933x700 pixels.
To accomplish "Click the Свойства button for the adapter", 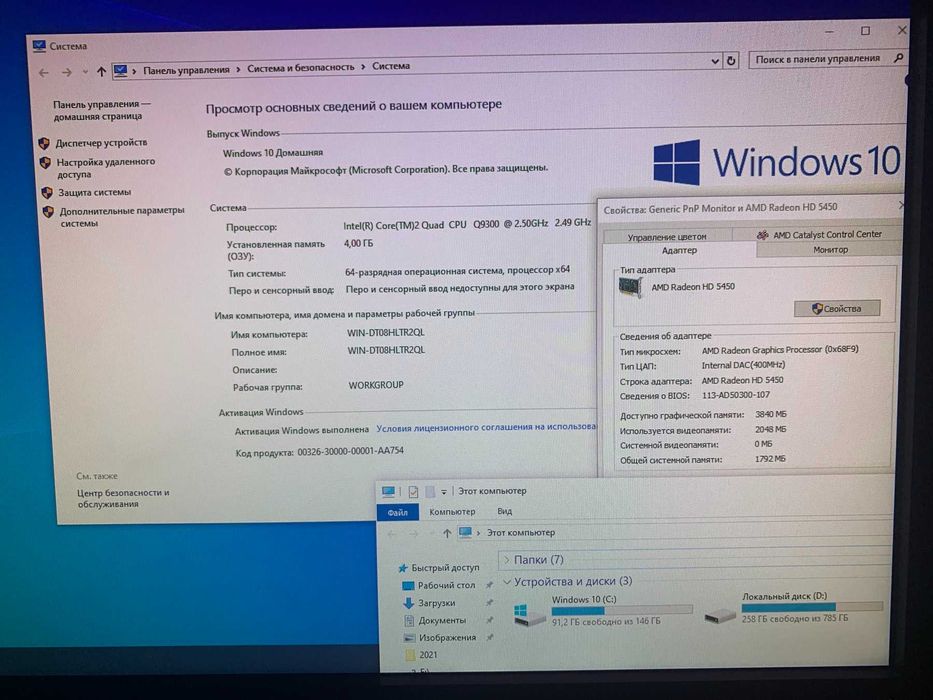I will click(837, 308).
